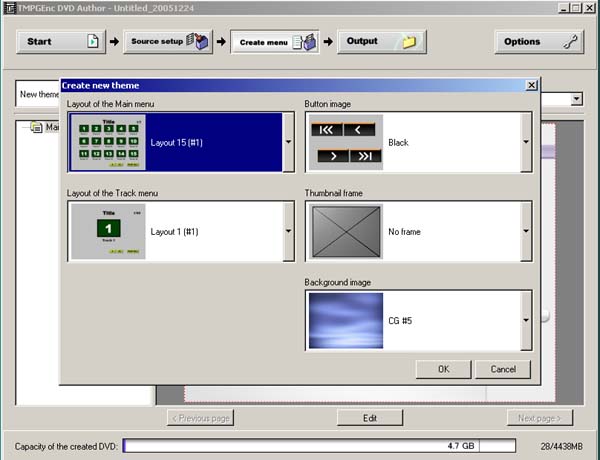Minimize the TMPGEnc DVD Author window
Screen dimensions: 600x460
pos(564,8)
